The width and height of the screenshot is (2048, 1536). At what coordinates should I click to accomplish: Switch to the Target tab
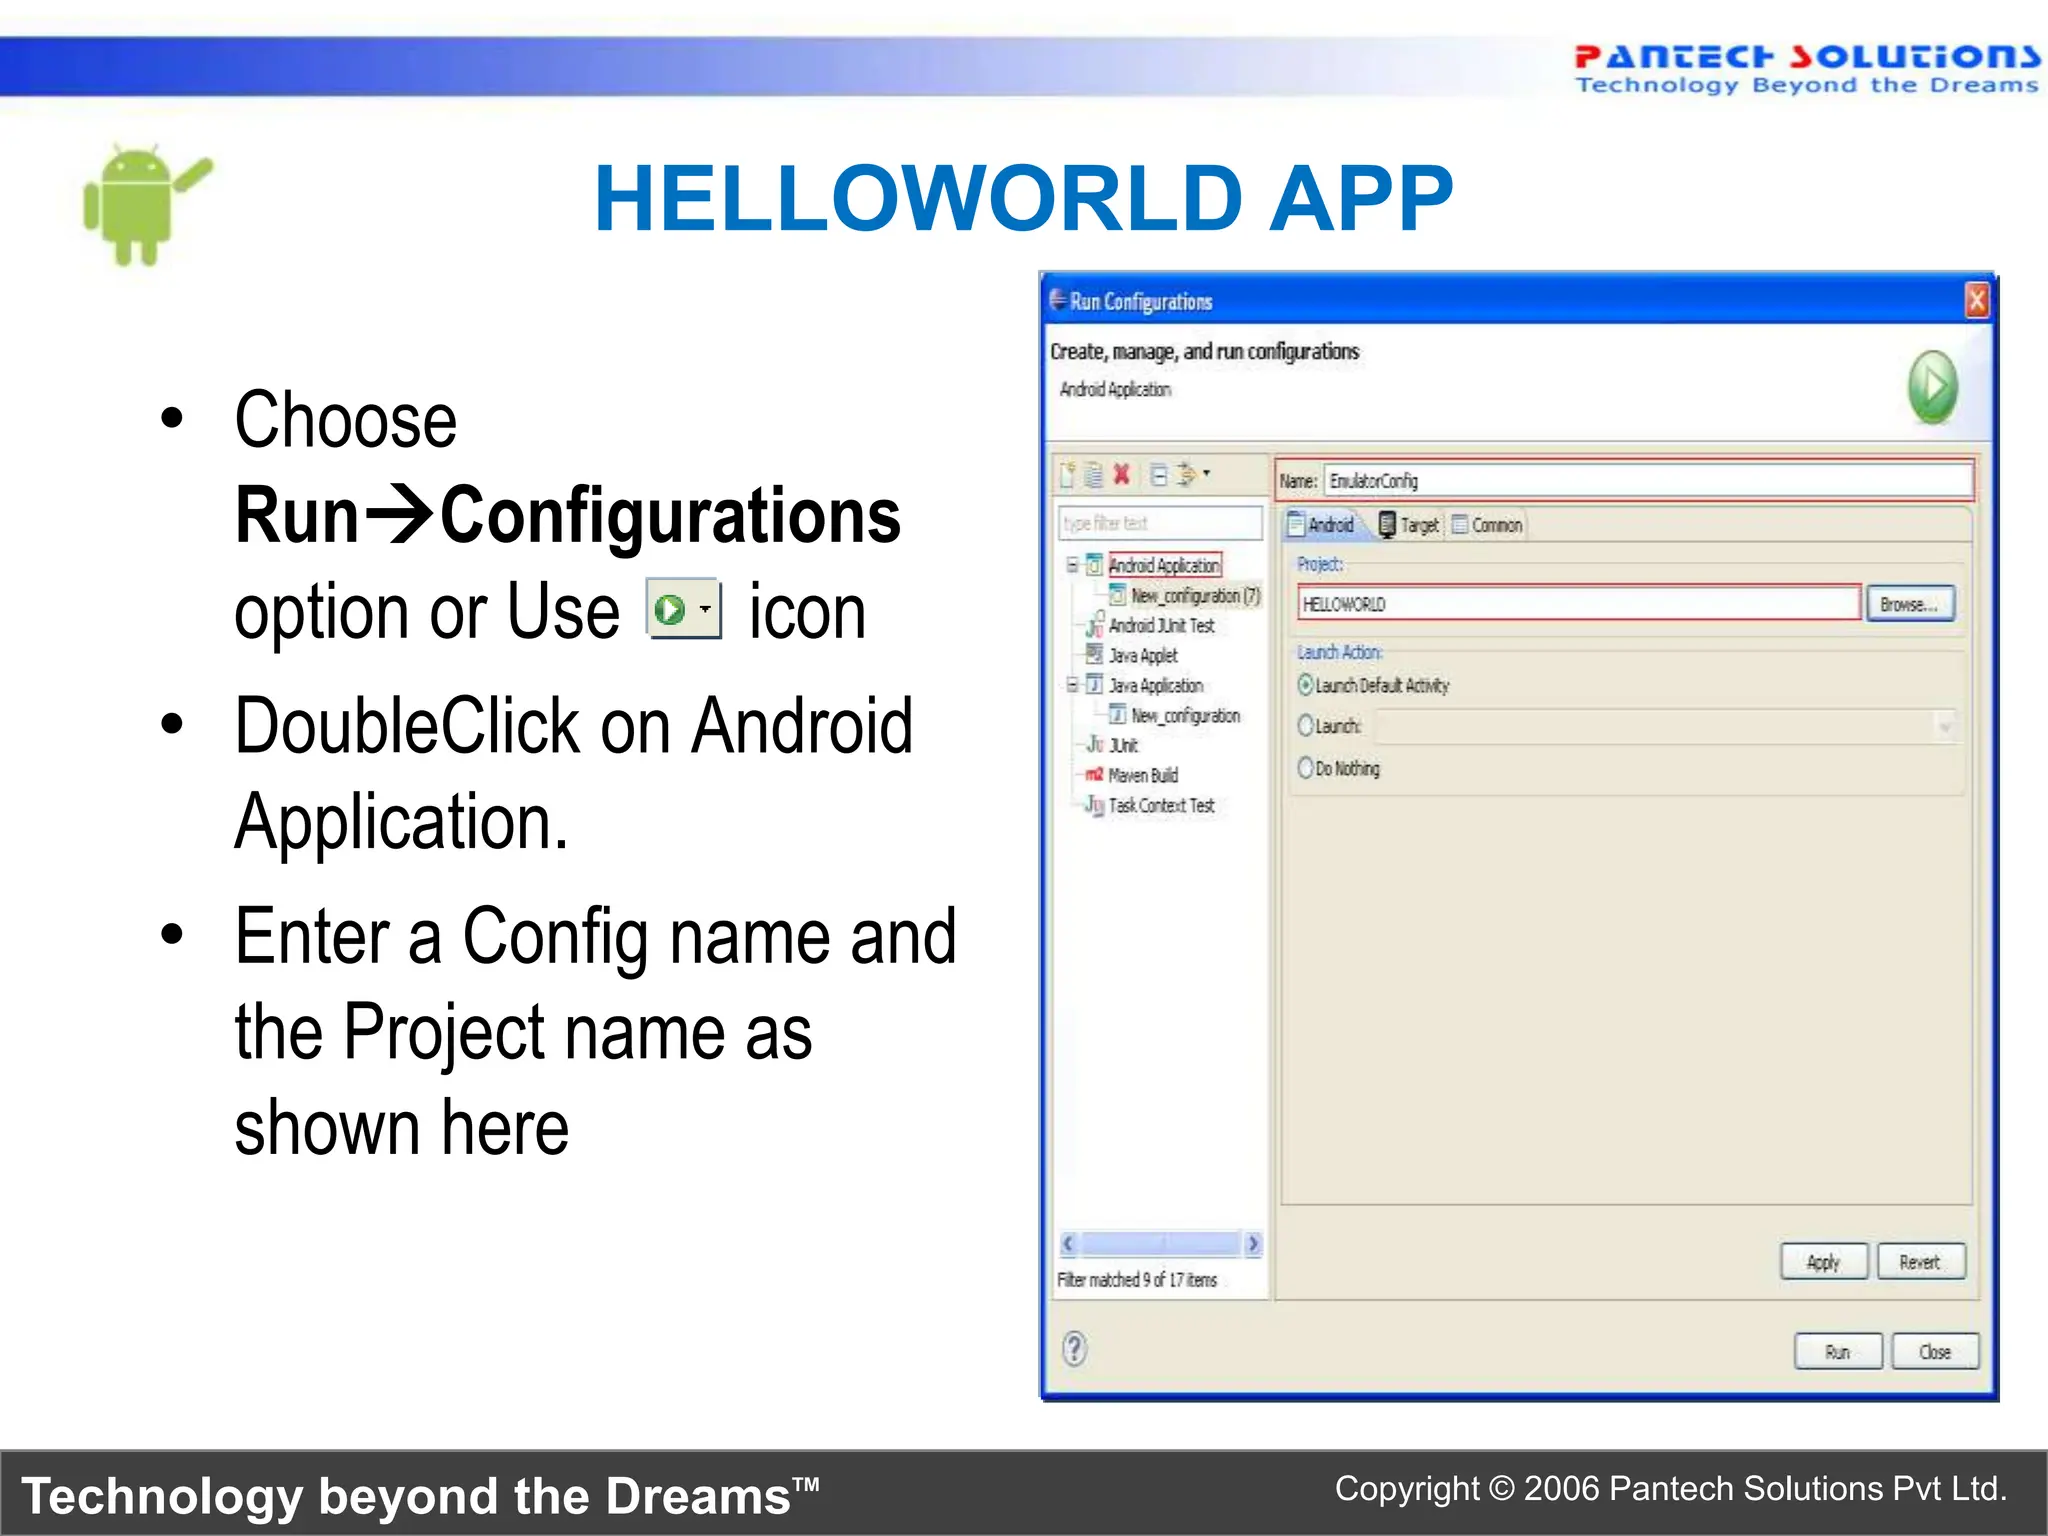point(1408,524)
